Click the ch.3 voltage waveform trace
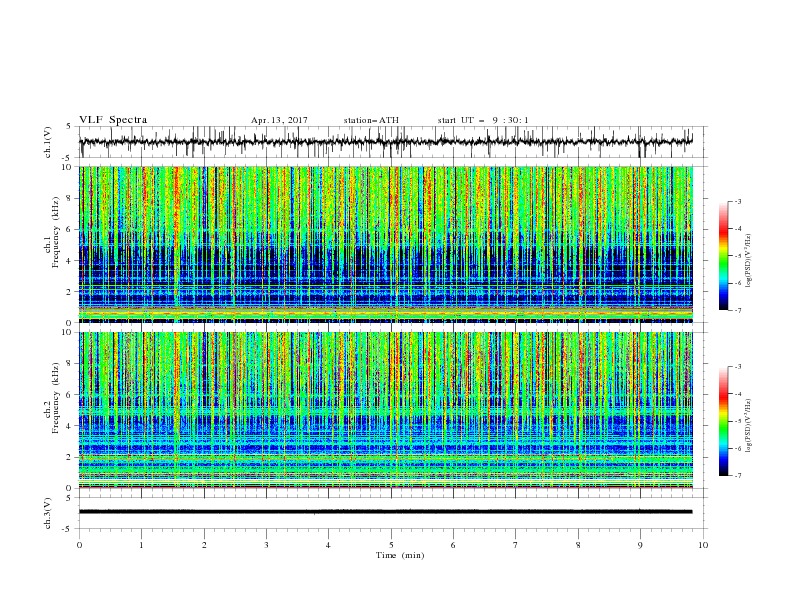 [x=386, y=512]
